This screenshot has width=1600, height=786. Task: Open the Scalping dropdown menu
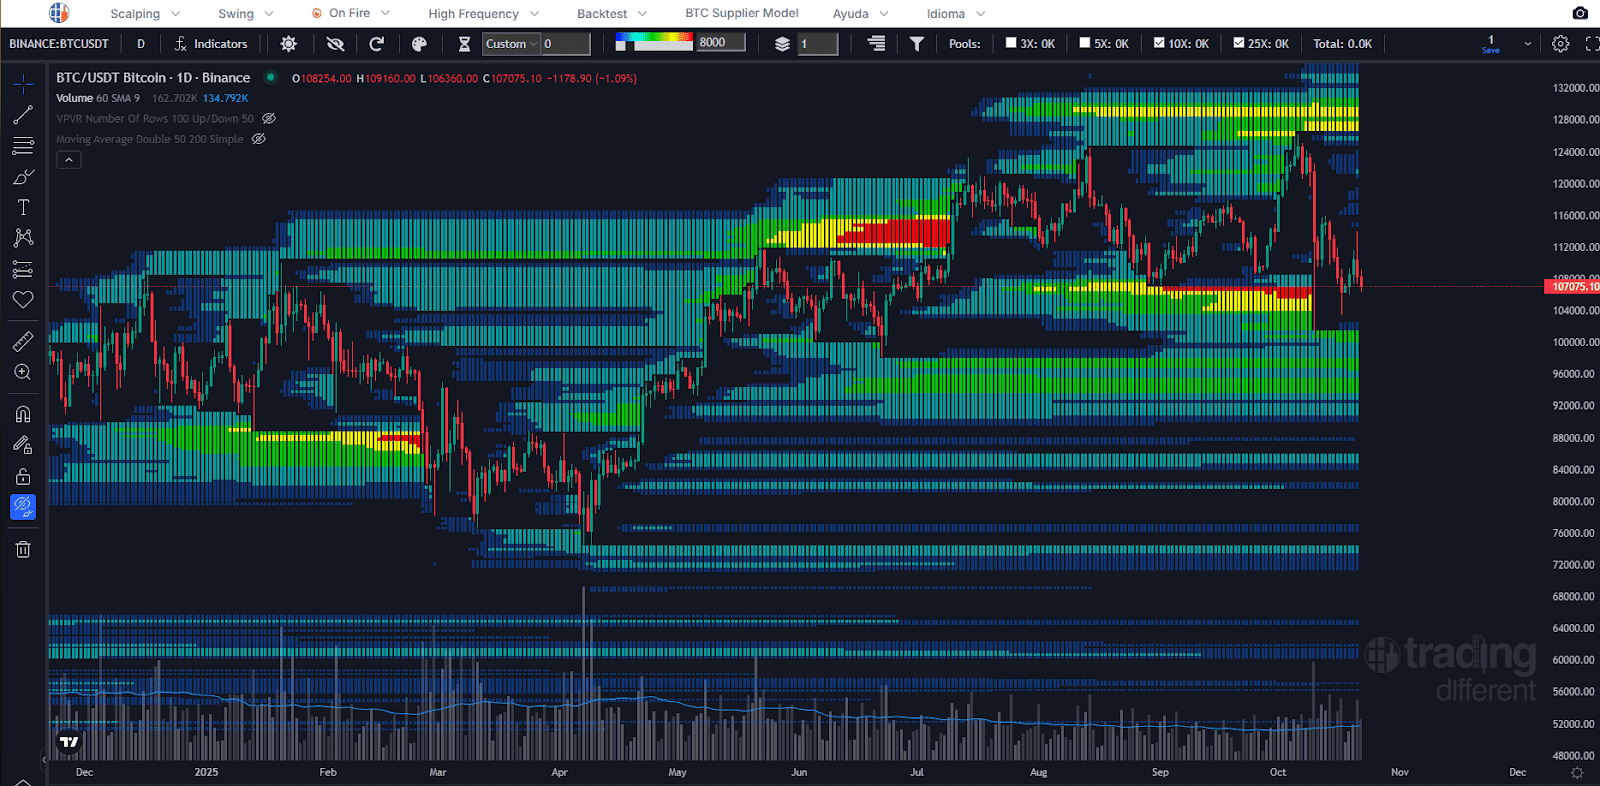pos(145,14)
